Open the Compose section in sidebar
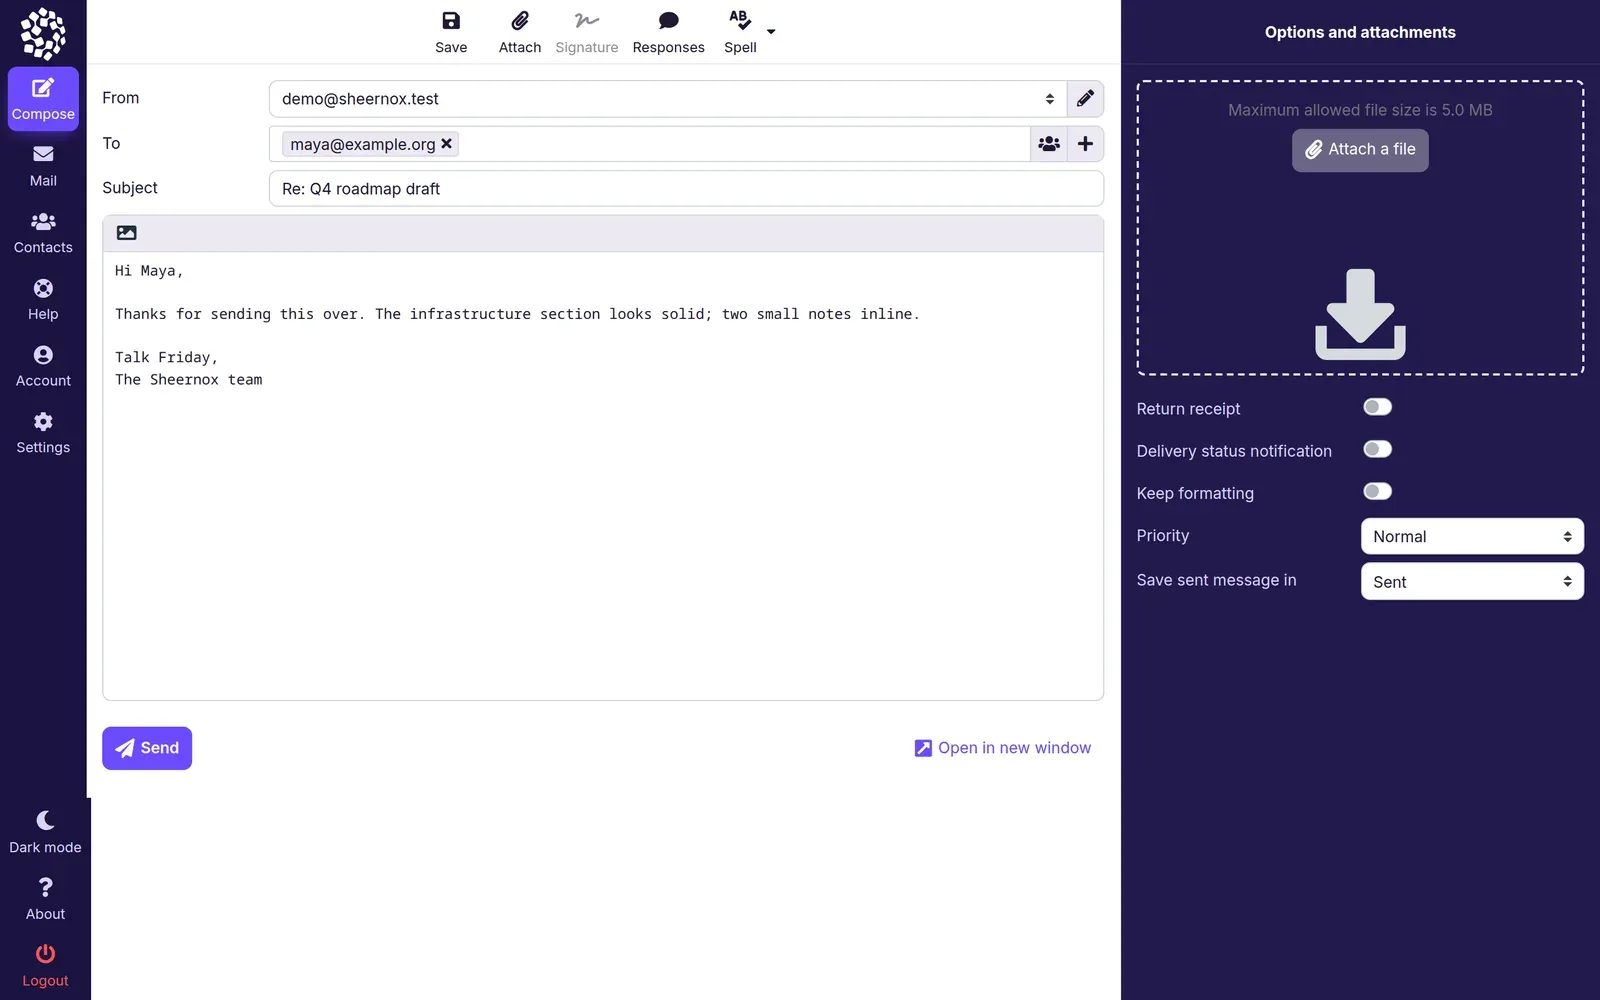 point(43,99)
